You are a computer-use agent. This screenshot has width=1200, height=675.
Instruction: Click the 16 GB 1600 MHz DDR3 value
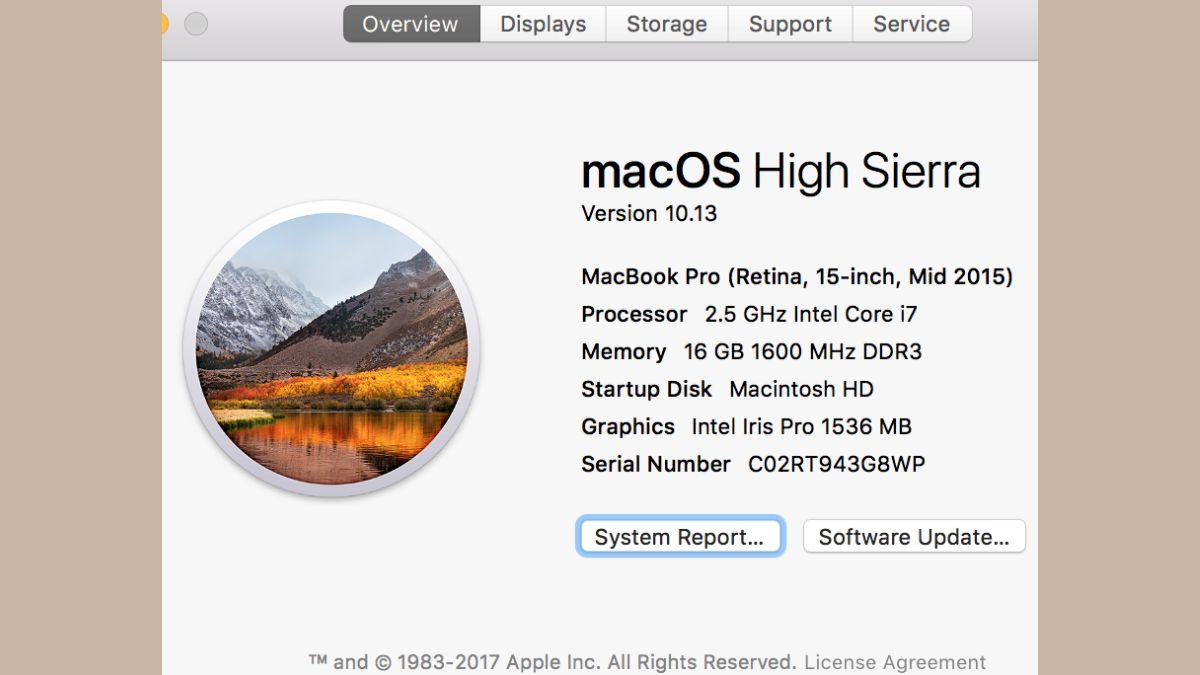803,352
